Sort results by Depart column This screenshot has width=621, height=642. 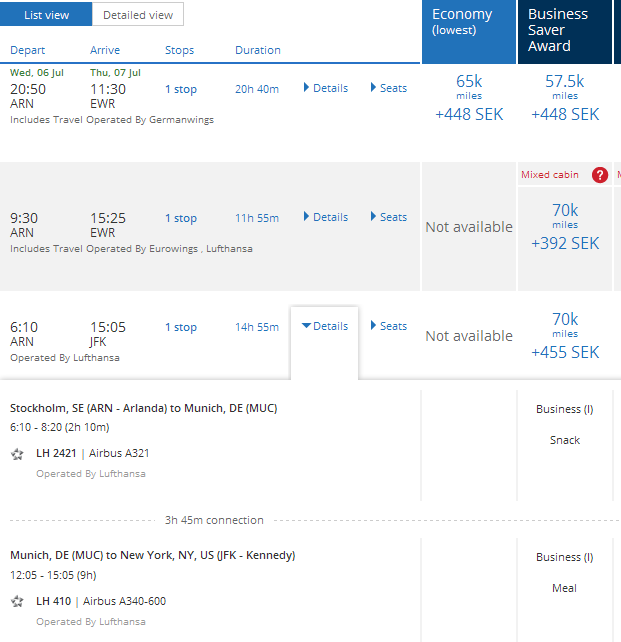[27, 50]
